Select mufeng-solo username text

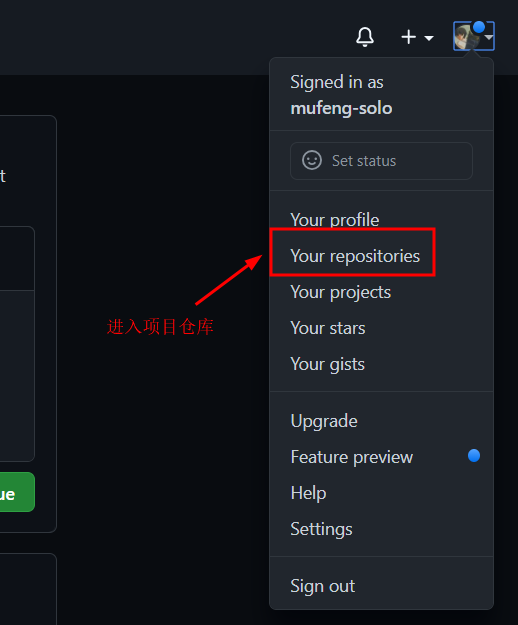coord(341,108)
